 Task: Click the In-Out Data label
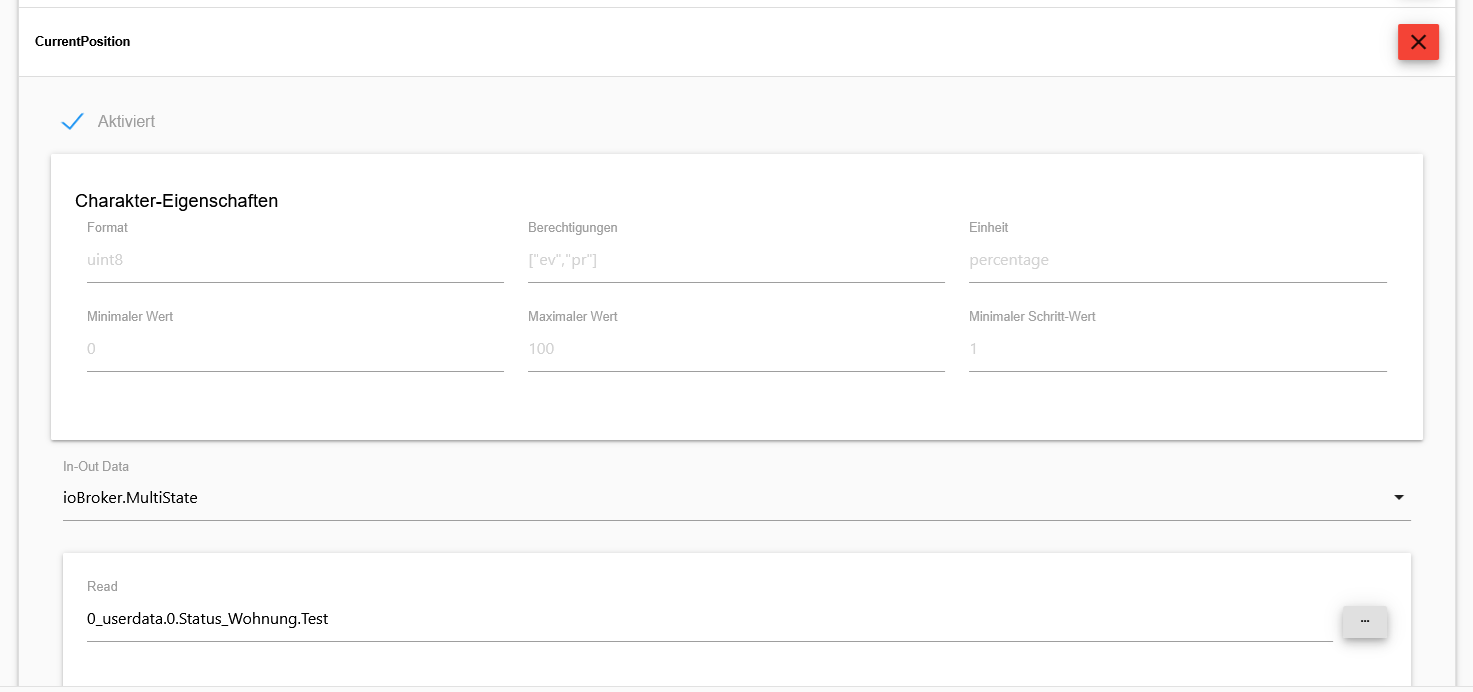96,466
